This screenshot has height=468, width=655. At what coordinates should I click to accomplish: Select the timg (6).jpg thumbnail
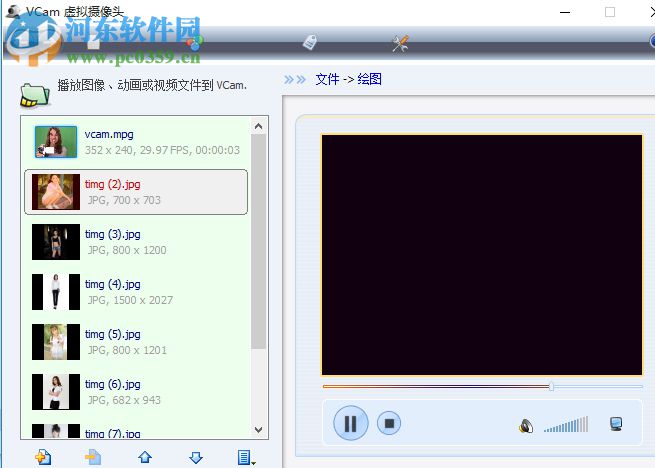pos(56,392)
